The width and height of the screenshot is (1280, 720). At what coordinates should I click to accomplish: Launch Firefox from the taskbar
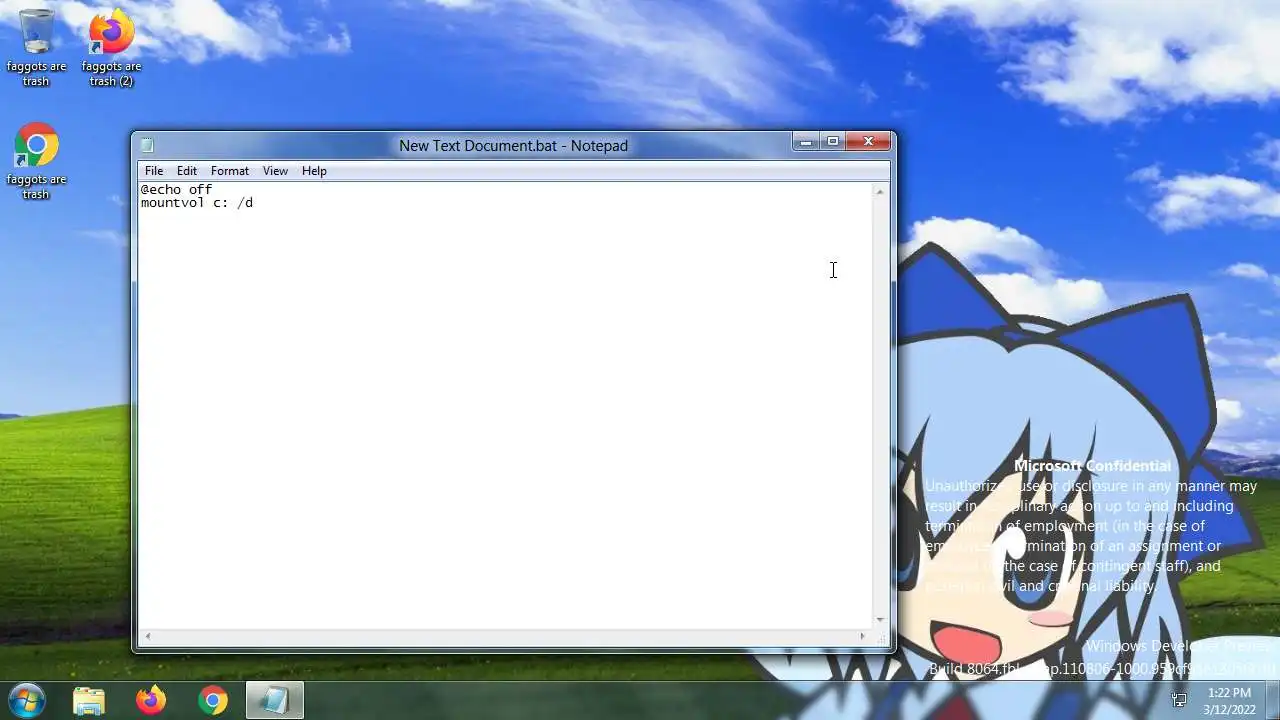pos(151,701)
